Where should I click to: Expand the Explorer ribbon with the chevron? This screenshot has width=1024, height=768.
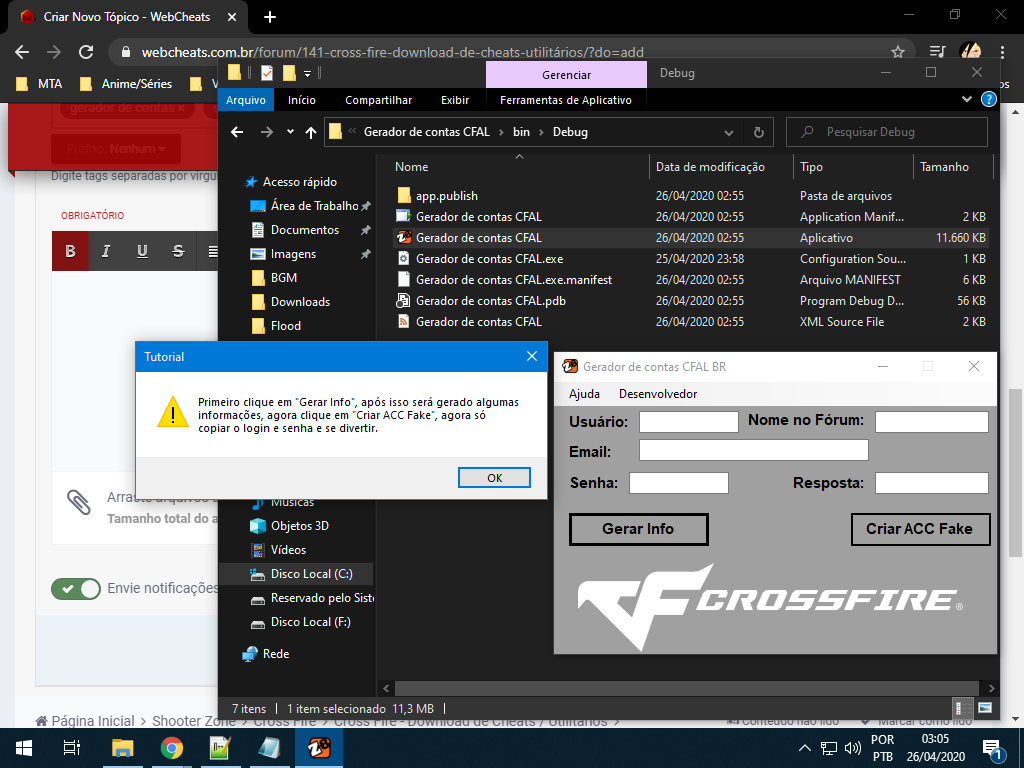point(967,99)
